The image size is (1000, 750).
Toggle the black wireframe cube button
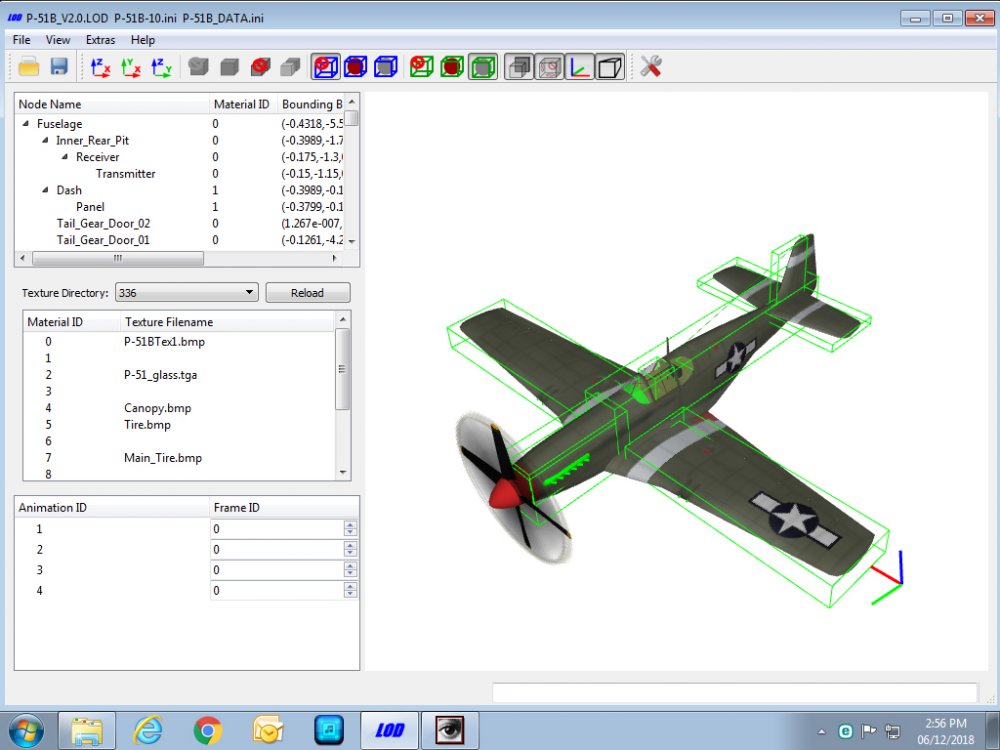pyautogui.click(x=610, y=67)
